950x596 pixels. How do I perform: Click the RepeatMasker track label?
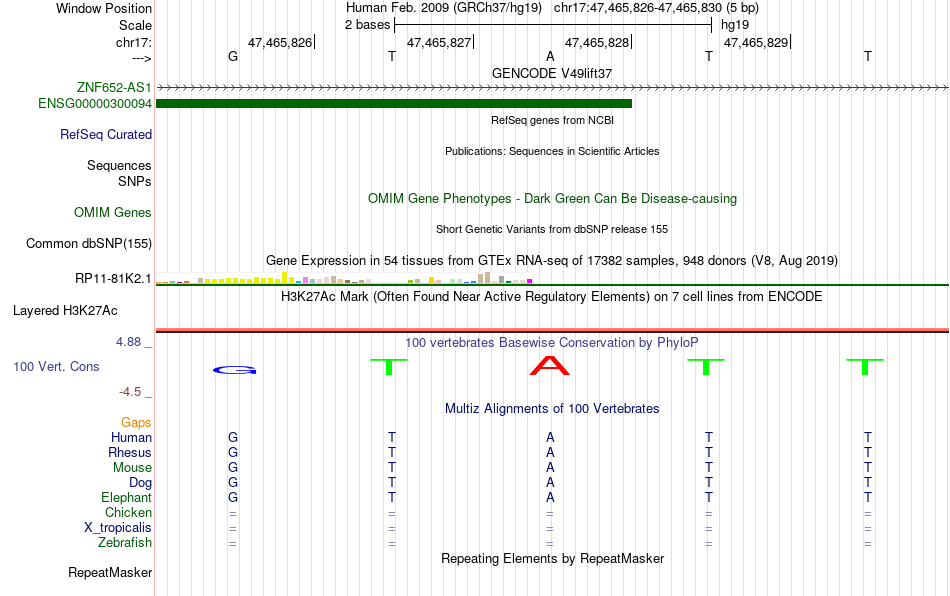pyautogui.click(x=110, y=572)
